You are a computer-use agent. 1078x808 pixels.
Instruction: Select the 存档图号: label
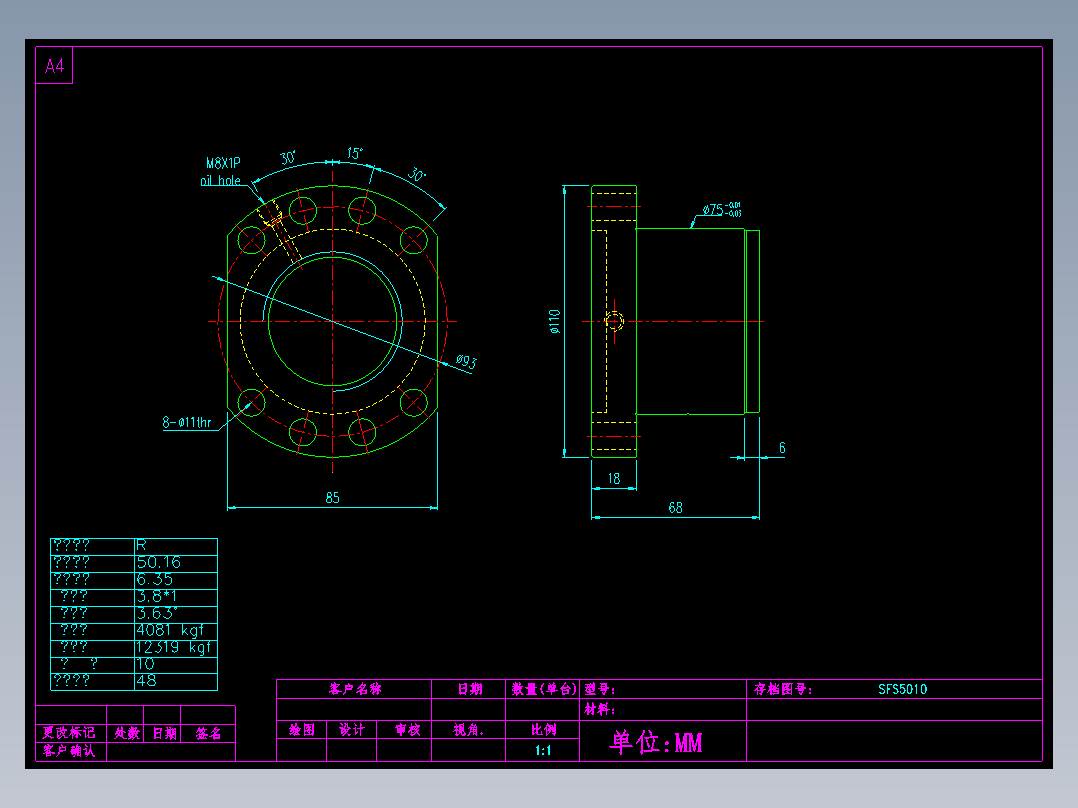[783, 689]
